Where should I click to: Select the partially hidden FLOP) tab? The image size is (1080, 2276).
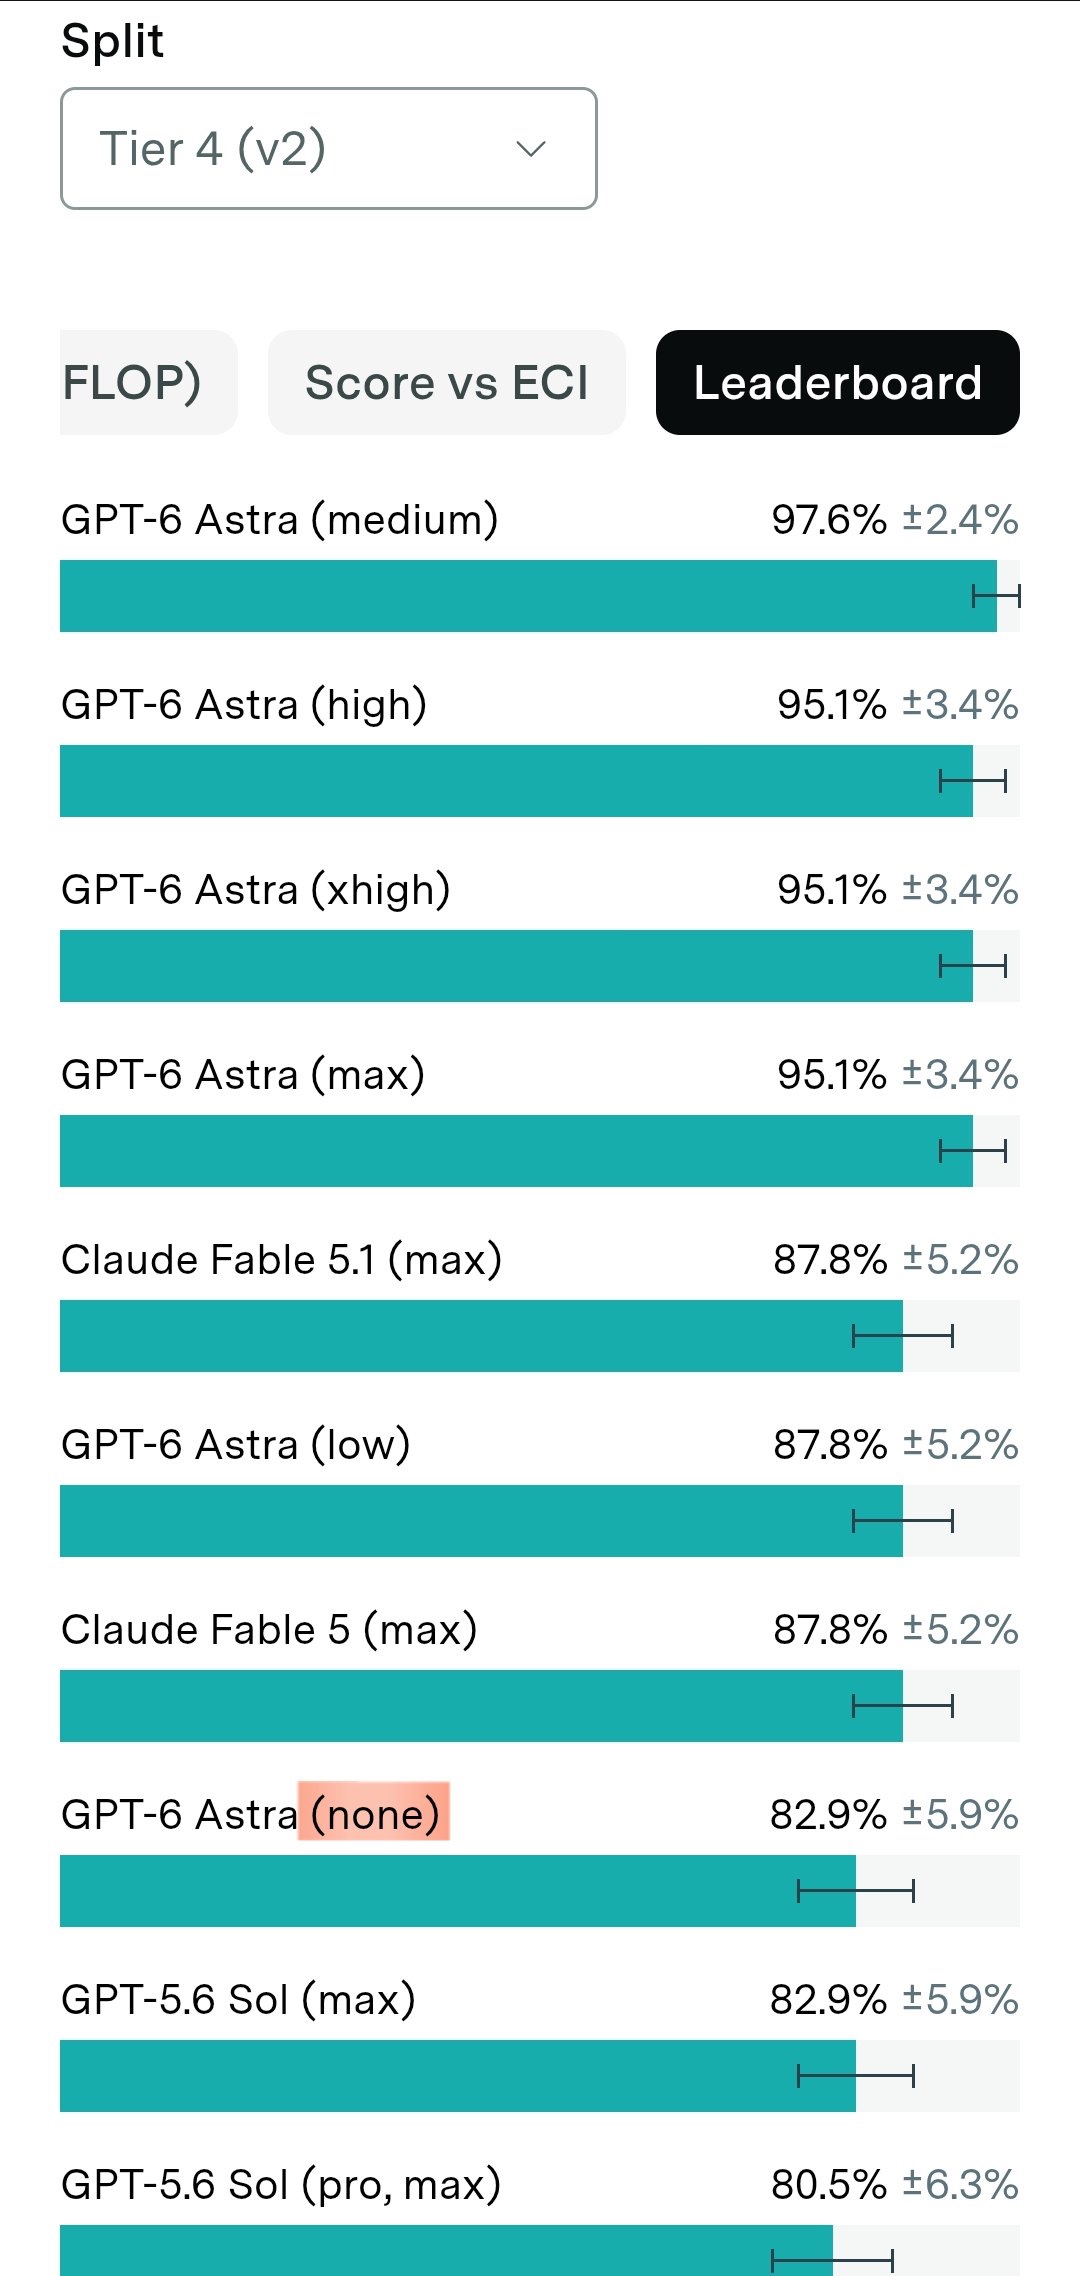[148, 382]
